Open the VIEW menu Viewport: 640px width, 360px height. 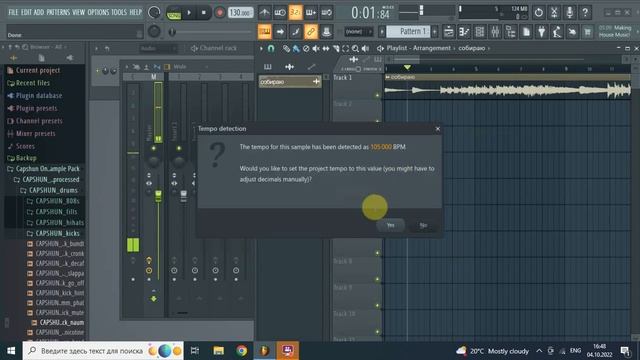click(78, 12)
